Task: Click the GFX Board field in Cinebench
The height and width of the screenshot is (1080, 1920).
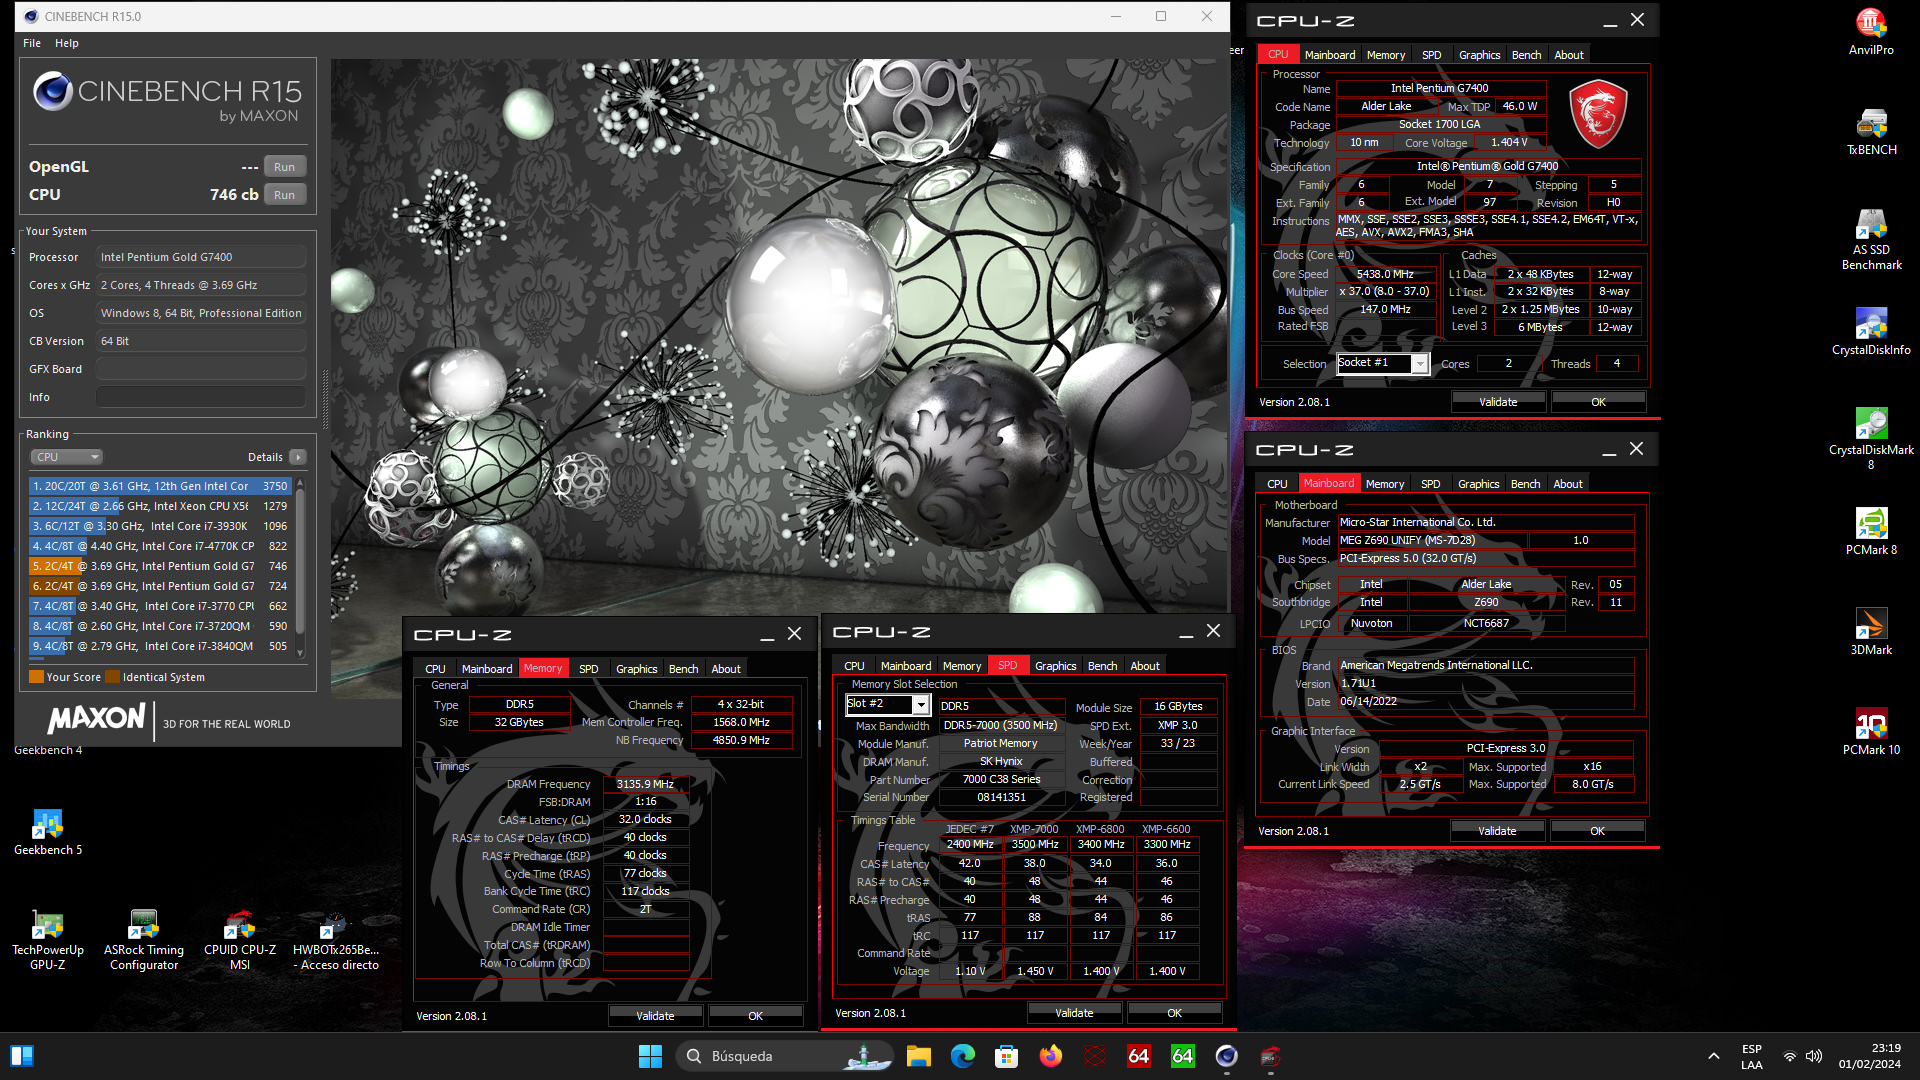Action: coord(201,369)
